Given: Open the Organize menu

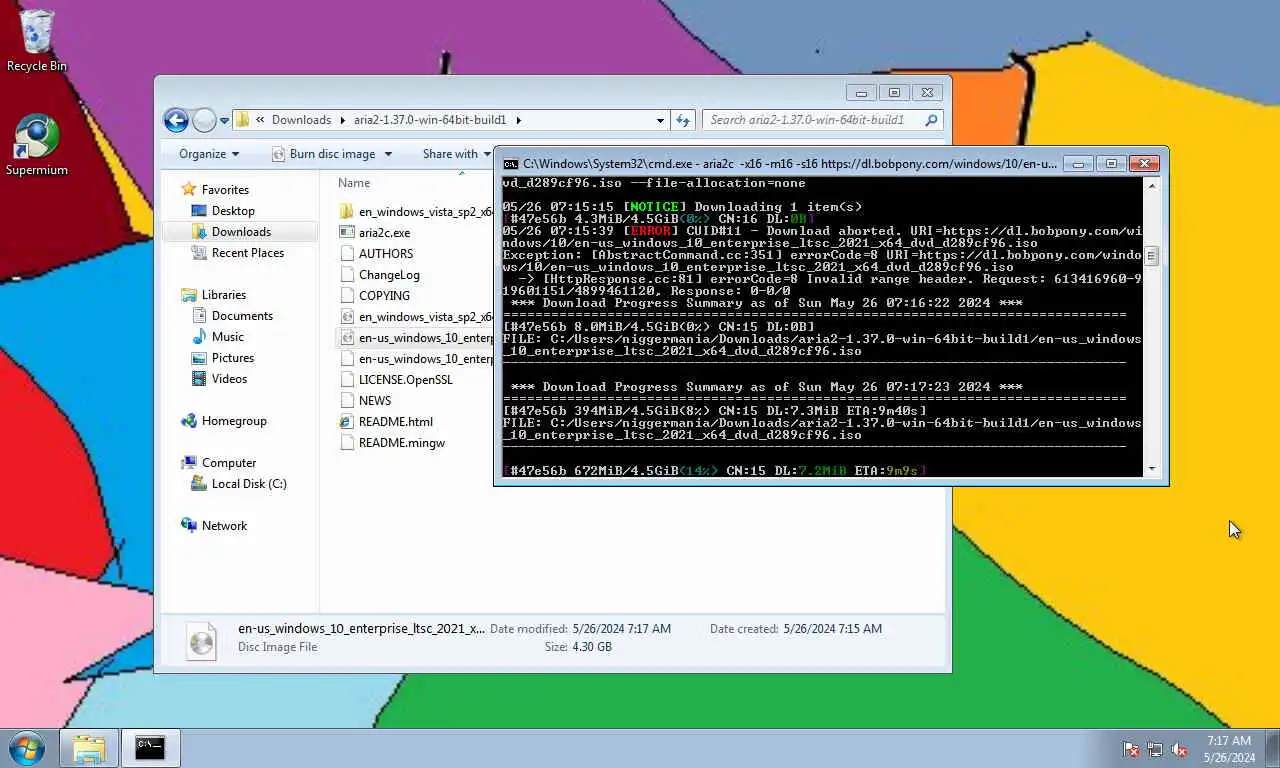Looking at the screenshot, I should [x=209, y=154].
